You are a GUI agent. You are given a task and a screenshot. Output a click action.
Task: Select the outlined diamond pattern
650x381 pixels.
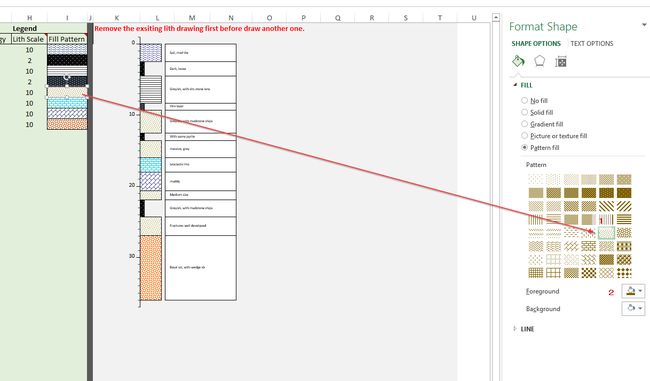606,273
